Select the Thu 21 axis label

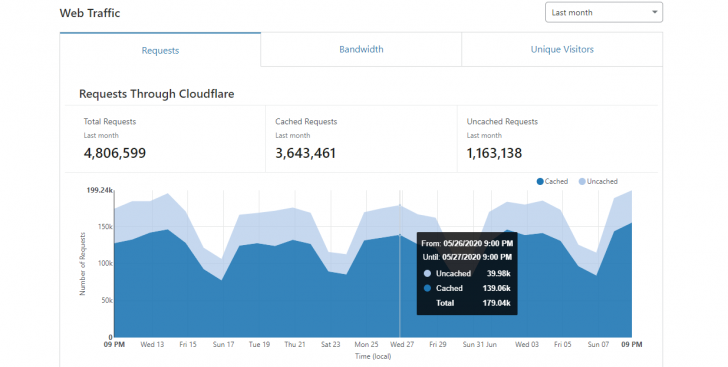click(x=295, y=344)
